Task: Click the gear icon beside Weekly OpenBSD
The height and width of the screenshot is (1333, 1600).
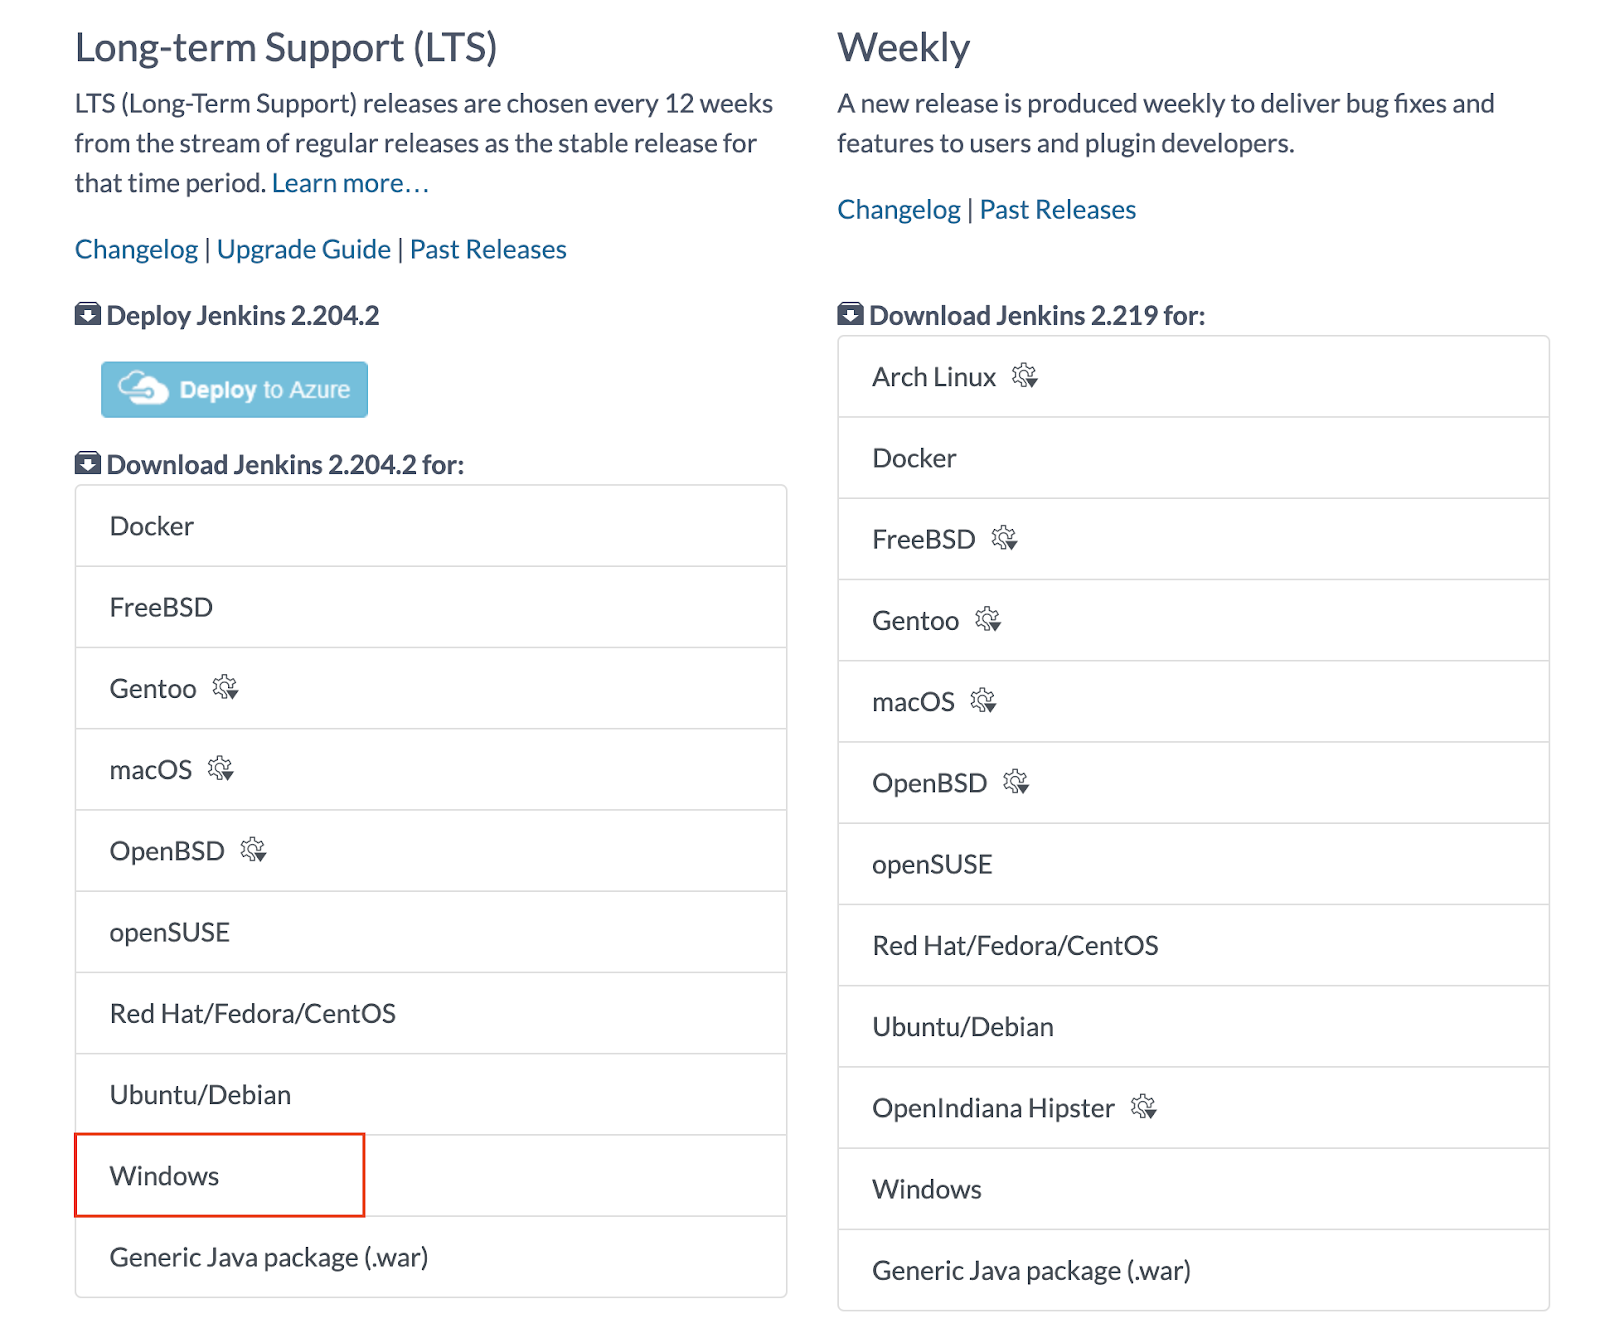Action: tap(1016, 782)
